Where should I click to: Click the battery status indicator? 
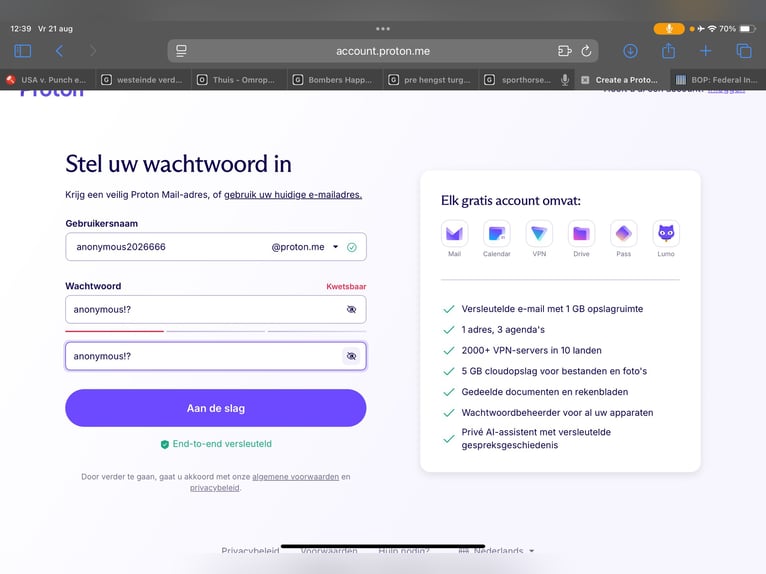[747, 29]
